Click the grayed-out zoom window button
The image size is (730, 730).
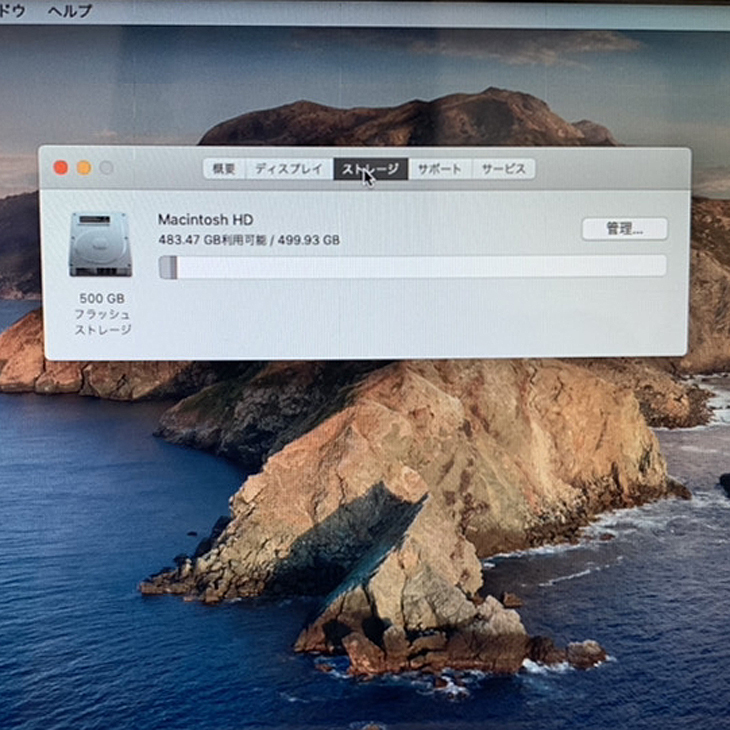click(x=106, y=168)
